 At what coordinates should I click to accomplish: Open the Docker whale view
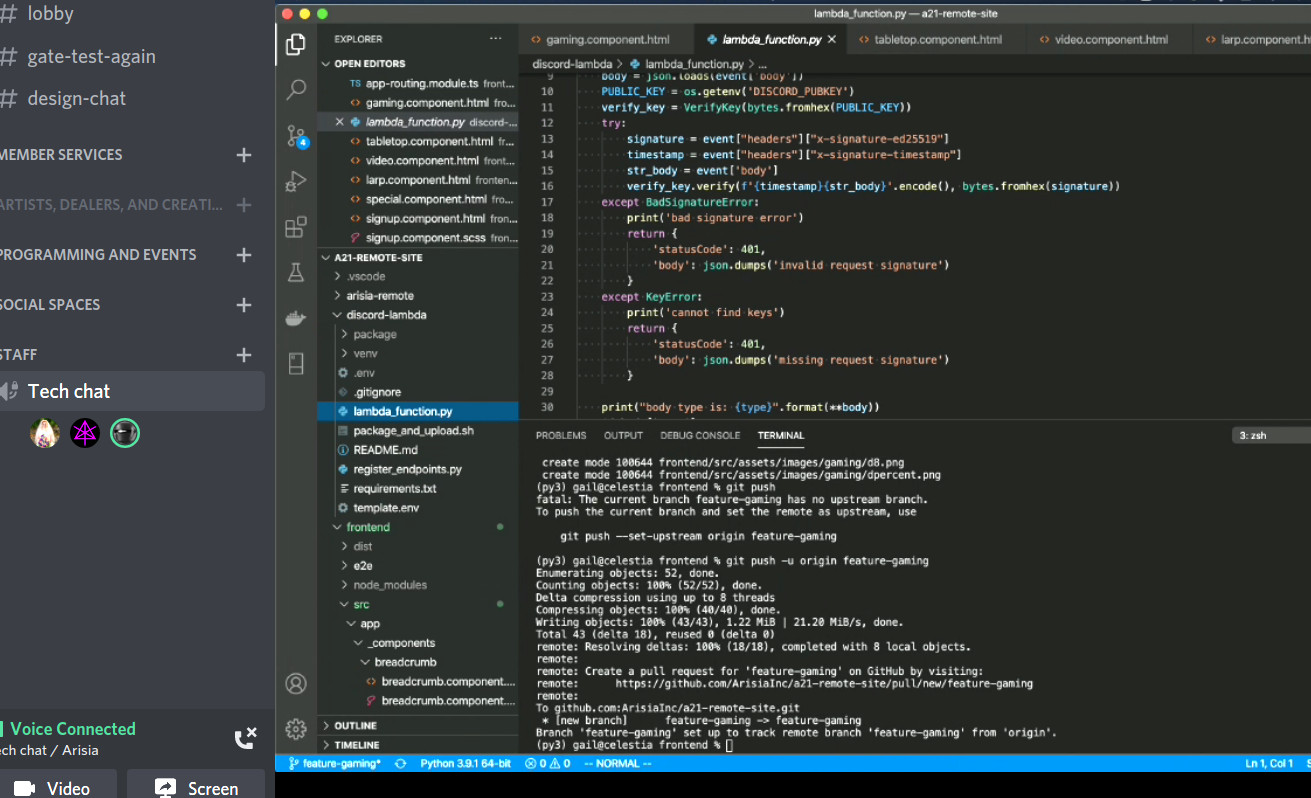(296, 318)
